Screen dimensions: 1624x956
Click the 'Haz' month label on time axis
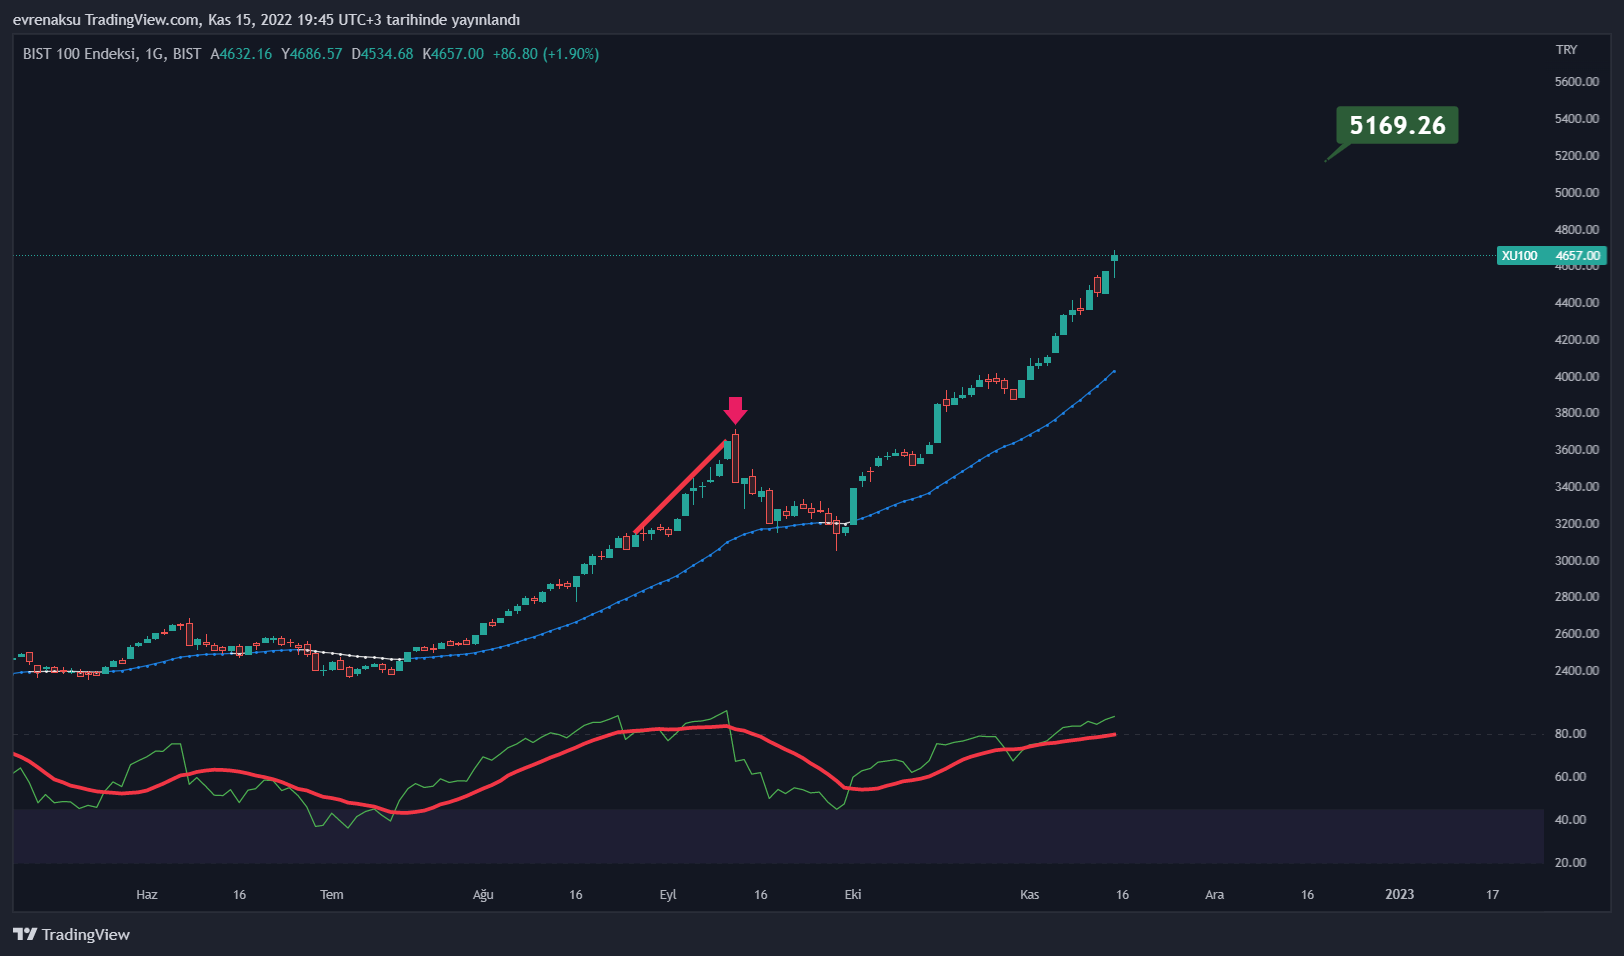coord(147,895)
